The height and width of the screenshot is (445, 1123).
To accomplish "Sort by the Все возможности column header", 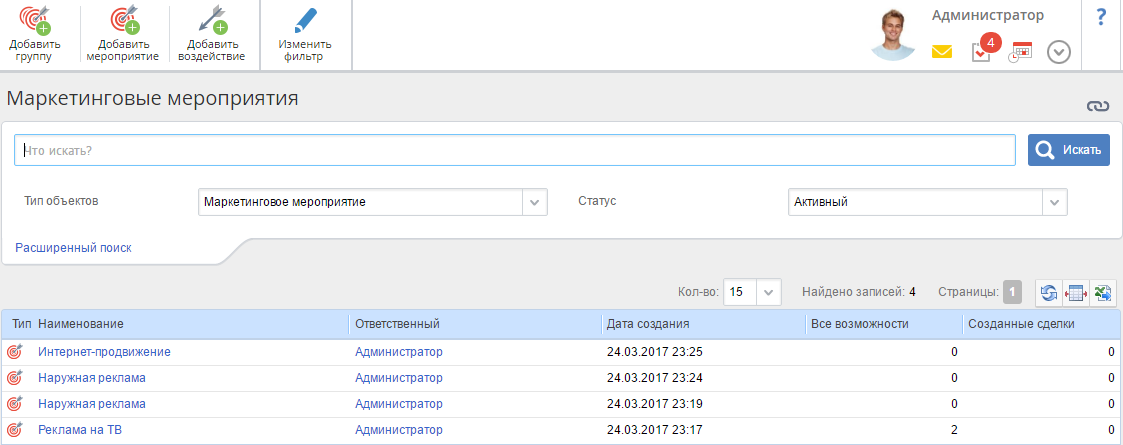I will tap(859, 325).
